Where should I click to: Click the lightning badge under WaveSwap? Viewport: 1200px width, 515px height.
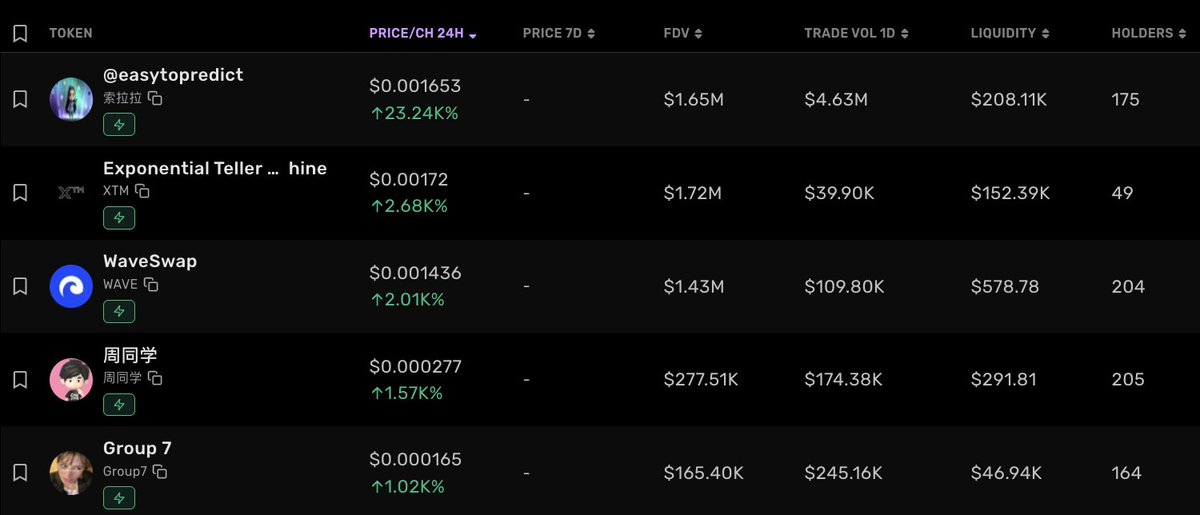(x=119, y=311)
